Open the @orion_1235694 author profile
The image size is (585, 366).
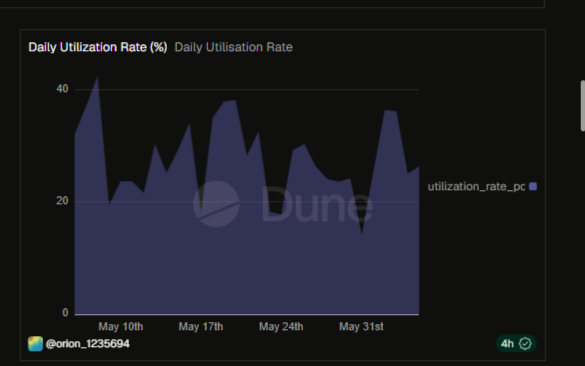pos(88,344)
